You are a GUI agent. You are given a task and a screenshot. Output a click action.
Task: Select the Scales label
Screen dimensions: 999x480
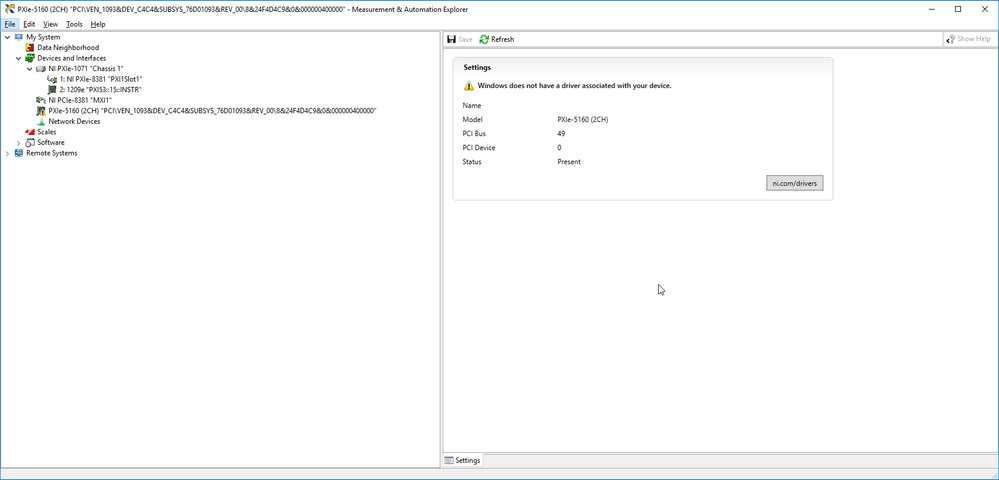coord(47,132)
